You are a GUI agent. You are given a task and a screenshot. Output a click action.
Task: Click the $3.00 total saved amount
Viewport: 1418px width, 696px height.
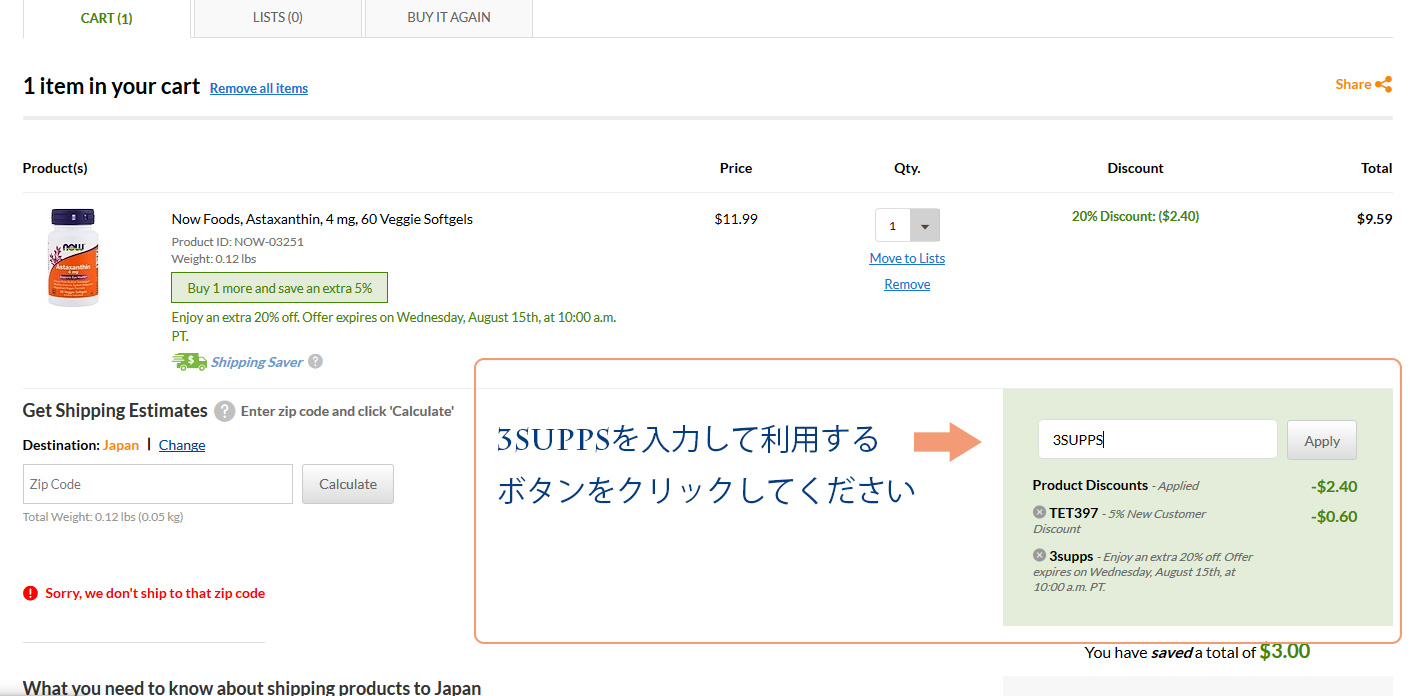[1285, 651]
